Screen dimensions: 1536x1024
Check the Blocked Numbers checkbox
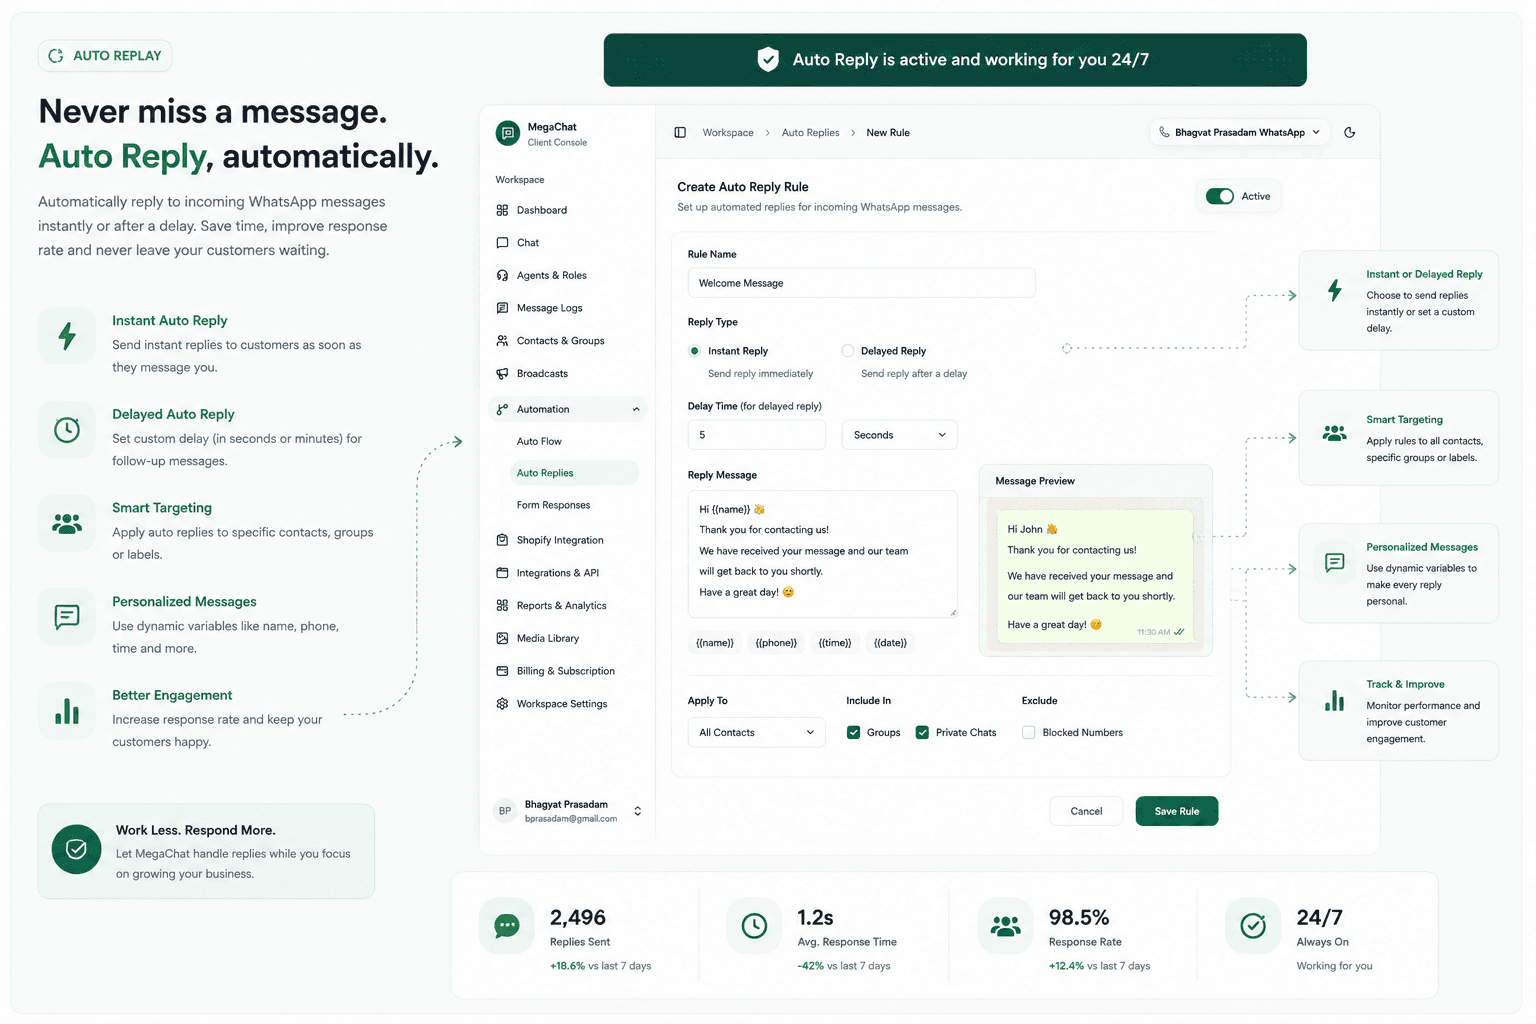(x=1029, y=733)
